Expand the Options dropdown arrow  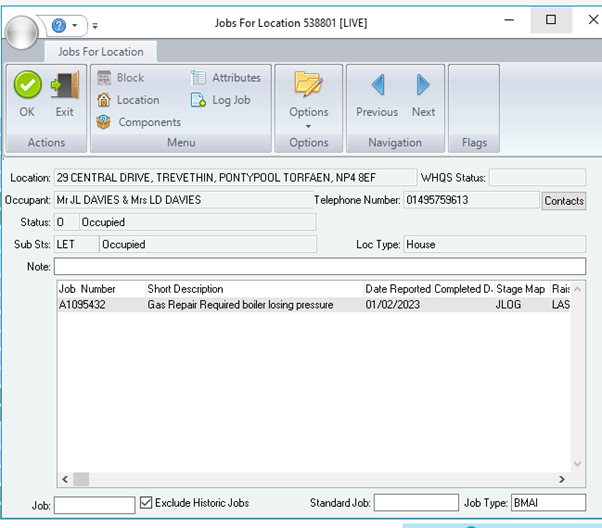click(308, 126)
